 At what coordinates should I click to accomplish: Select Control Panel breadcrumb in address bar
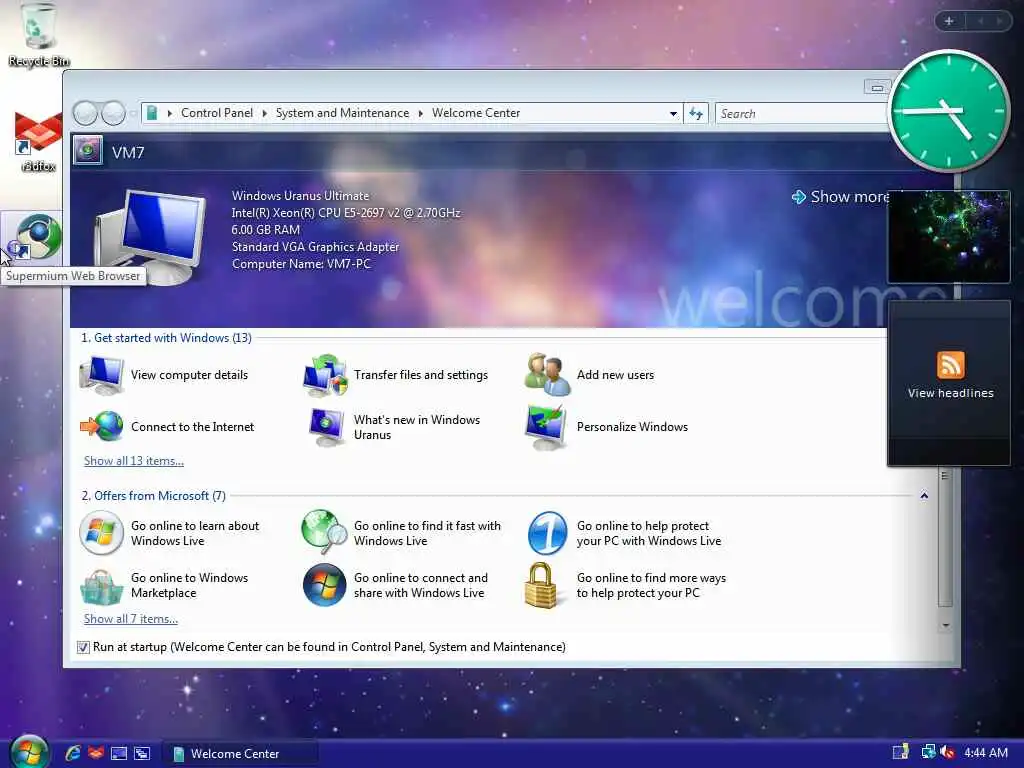click(x=217, y=113)
